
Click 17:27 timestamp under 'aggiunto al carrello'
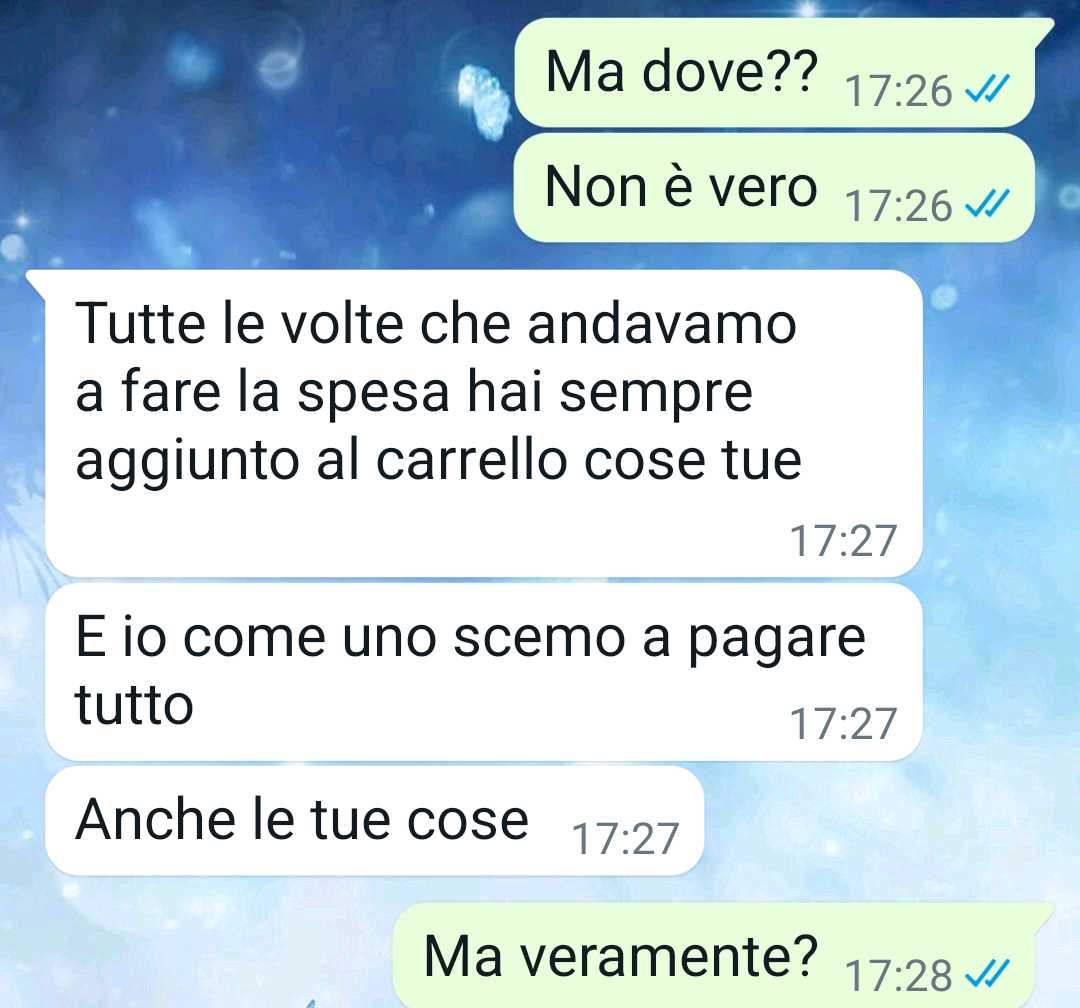click(x=843, y=541)
